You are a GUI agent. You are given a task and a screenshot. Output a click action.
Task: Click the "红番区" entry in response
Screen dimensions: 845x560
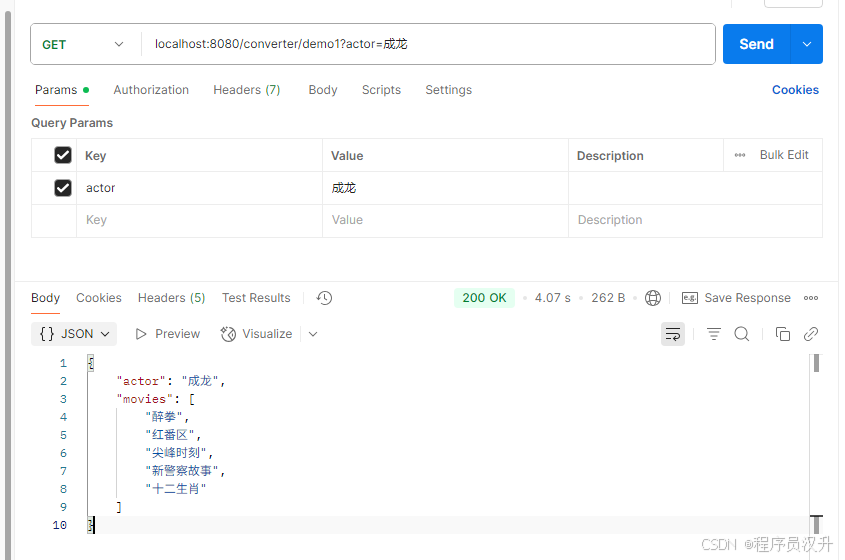(x=170, y=435)
